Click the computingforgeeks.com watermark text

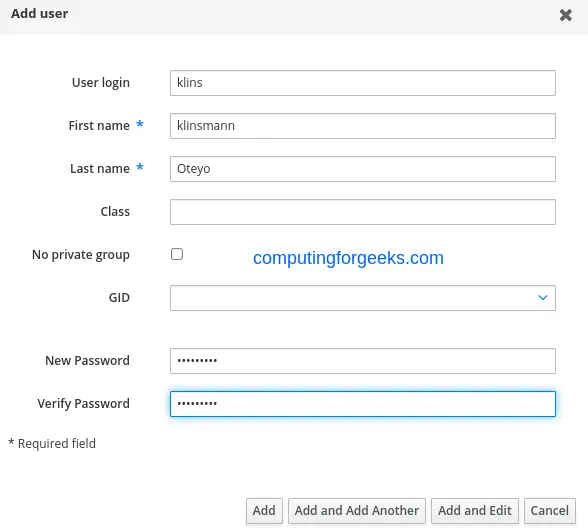pos(348,258)
